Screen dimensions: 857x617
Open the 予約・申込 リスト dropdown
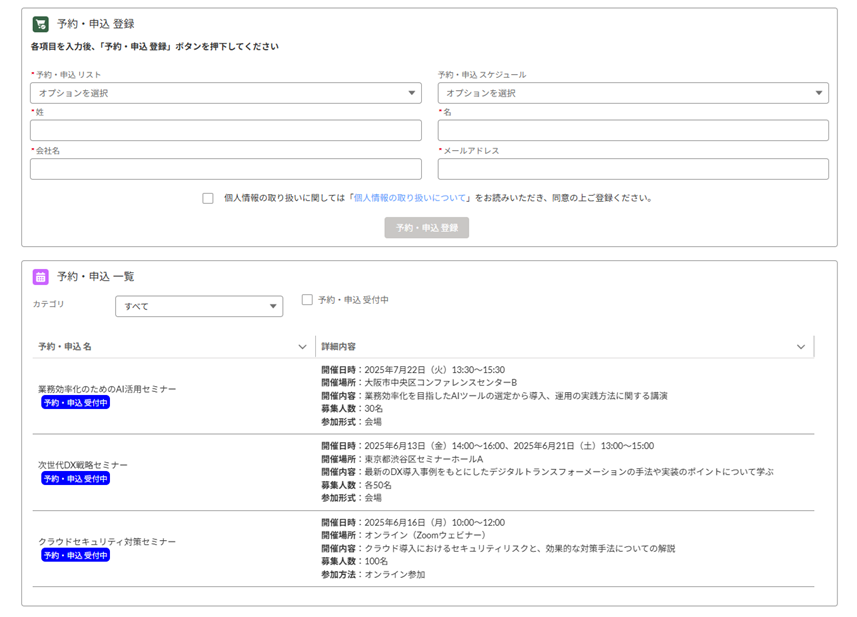(x=226, y=93)
